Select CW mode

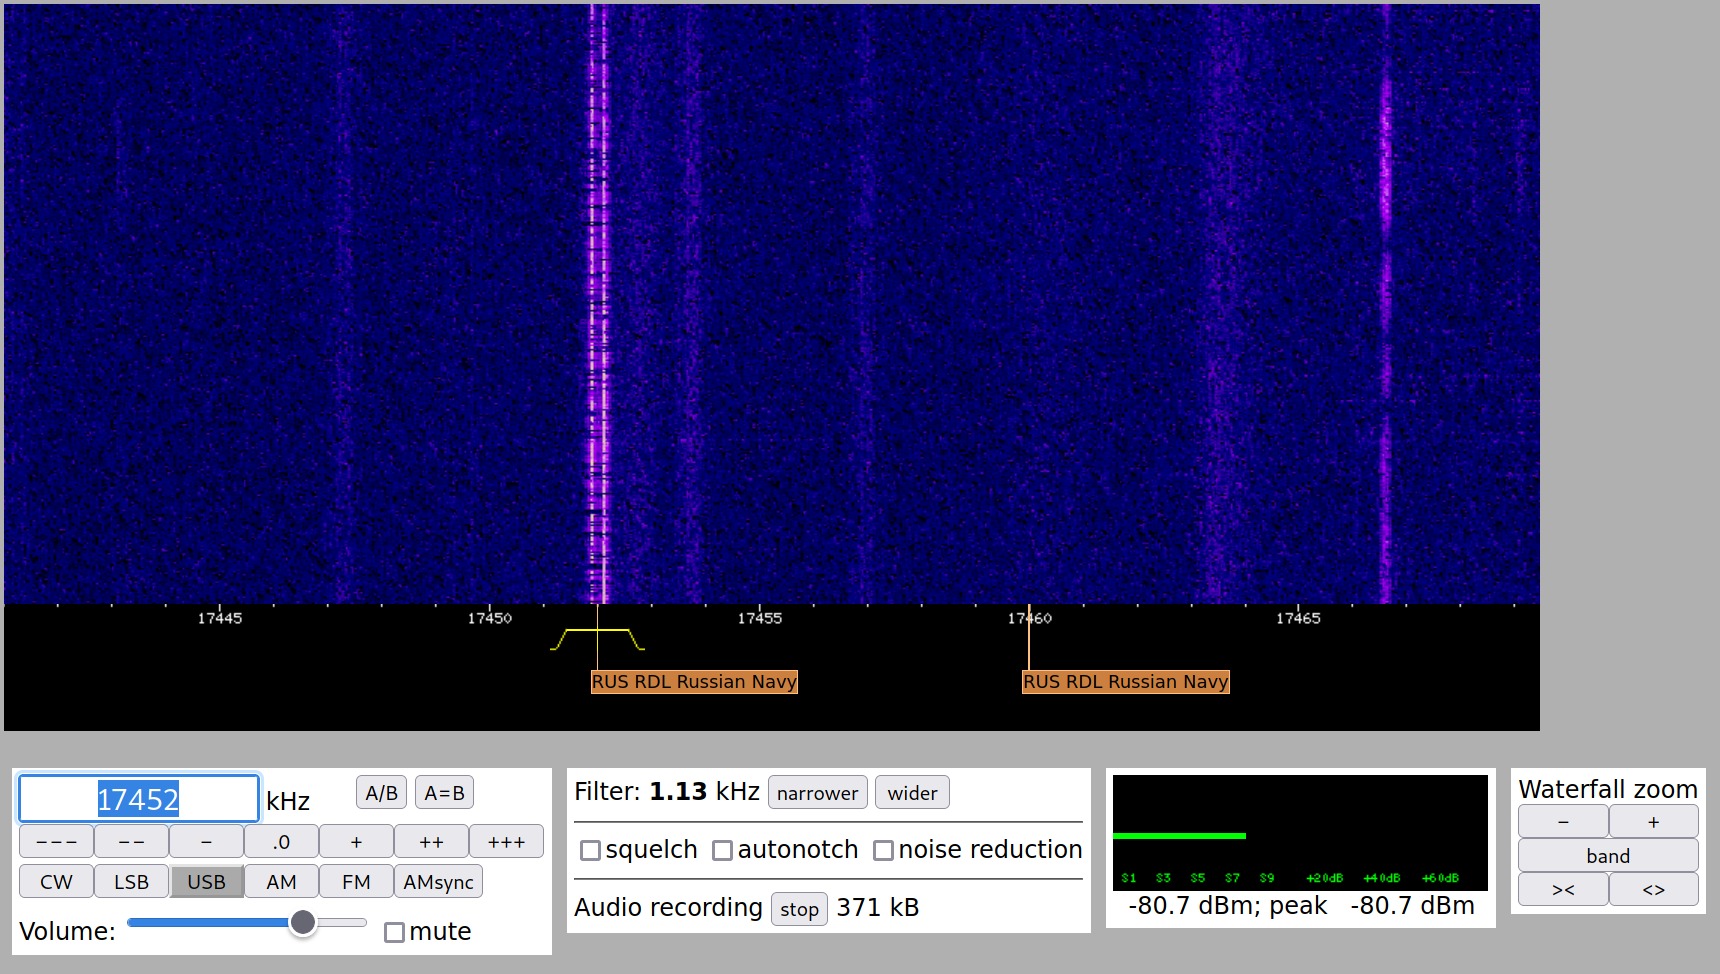tap(56, 882)
